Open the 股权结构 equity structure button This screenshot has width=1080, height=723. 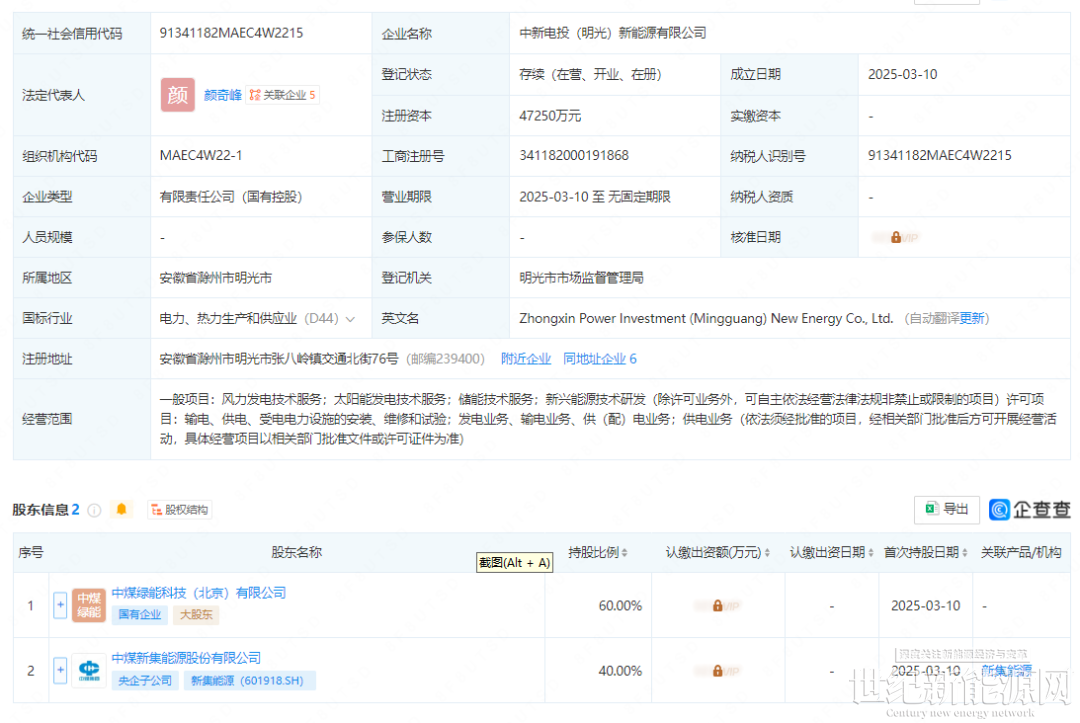(x=180, y=510)
